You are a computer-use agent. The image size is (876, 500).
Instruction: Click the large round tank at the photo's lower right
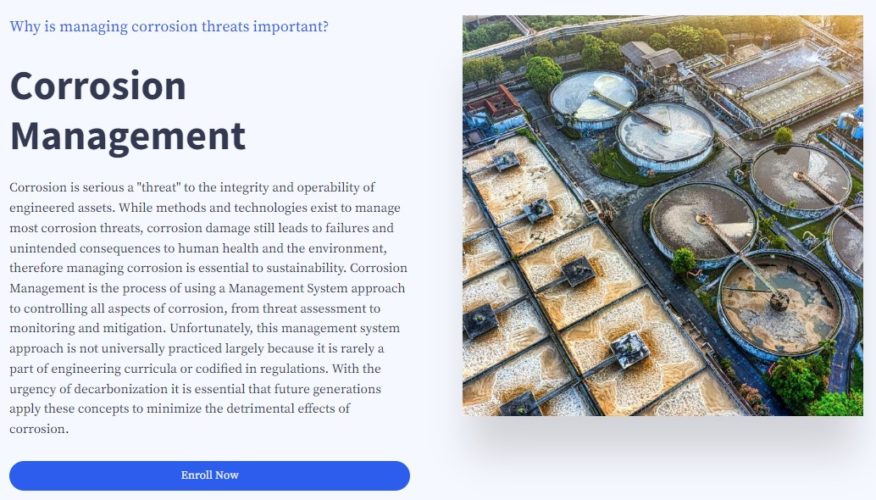779,305
